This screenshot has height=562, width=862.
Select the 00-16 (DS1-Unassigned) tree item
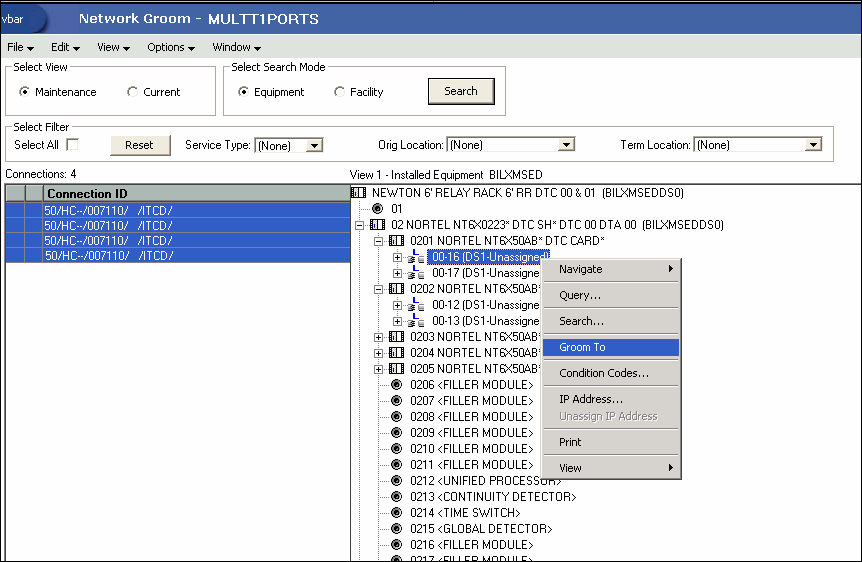(489, 257)
